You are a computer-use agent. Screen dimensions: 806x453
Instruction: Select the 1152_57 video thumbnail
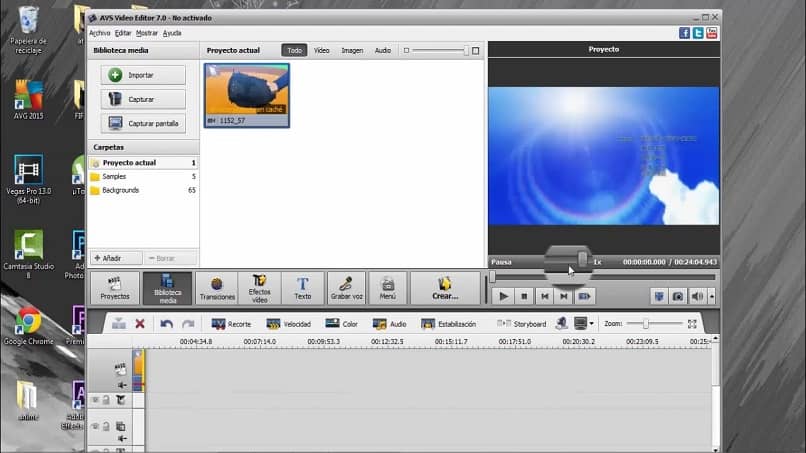point(247,95)
